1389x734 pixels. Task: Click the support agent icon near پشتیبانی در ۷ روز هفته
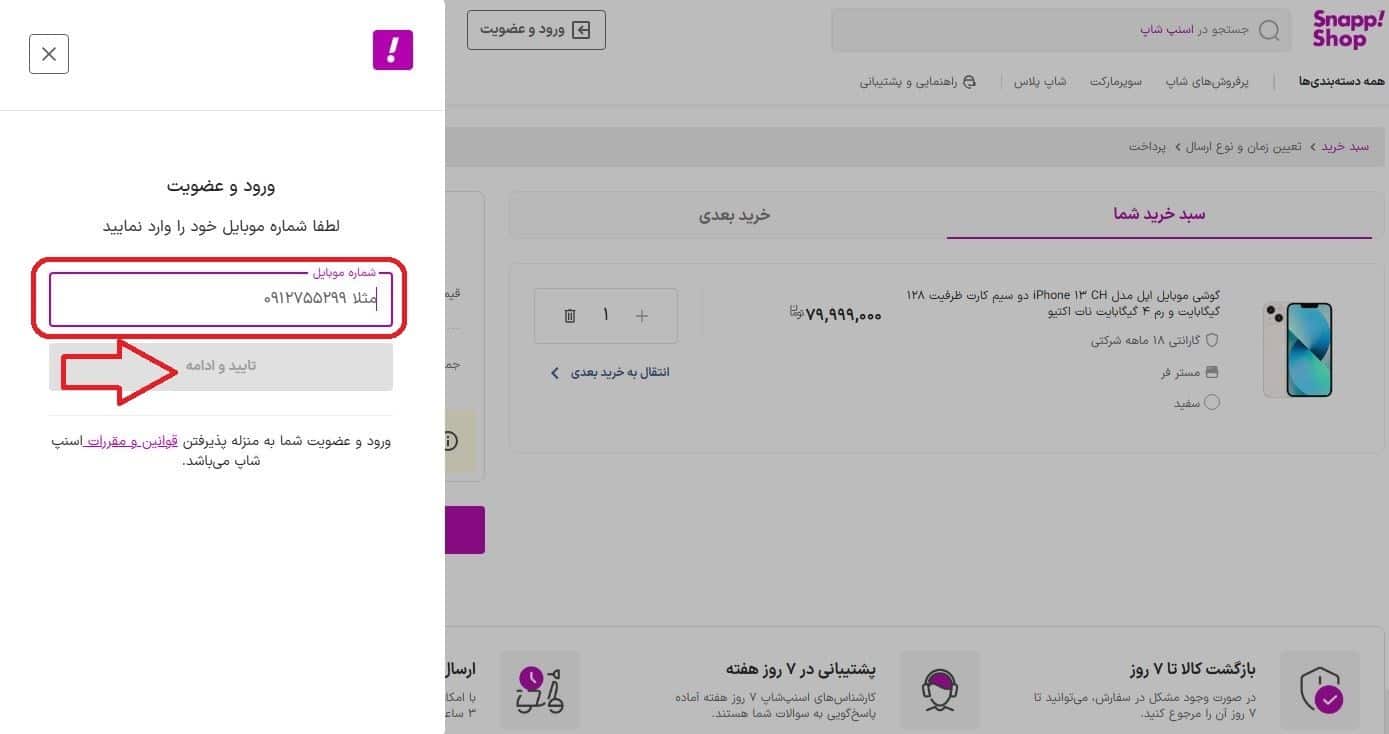[939, 689]
